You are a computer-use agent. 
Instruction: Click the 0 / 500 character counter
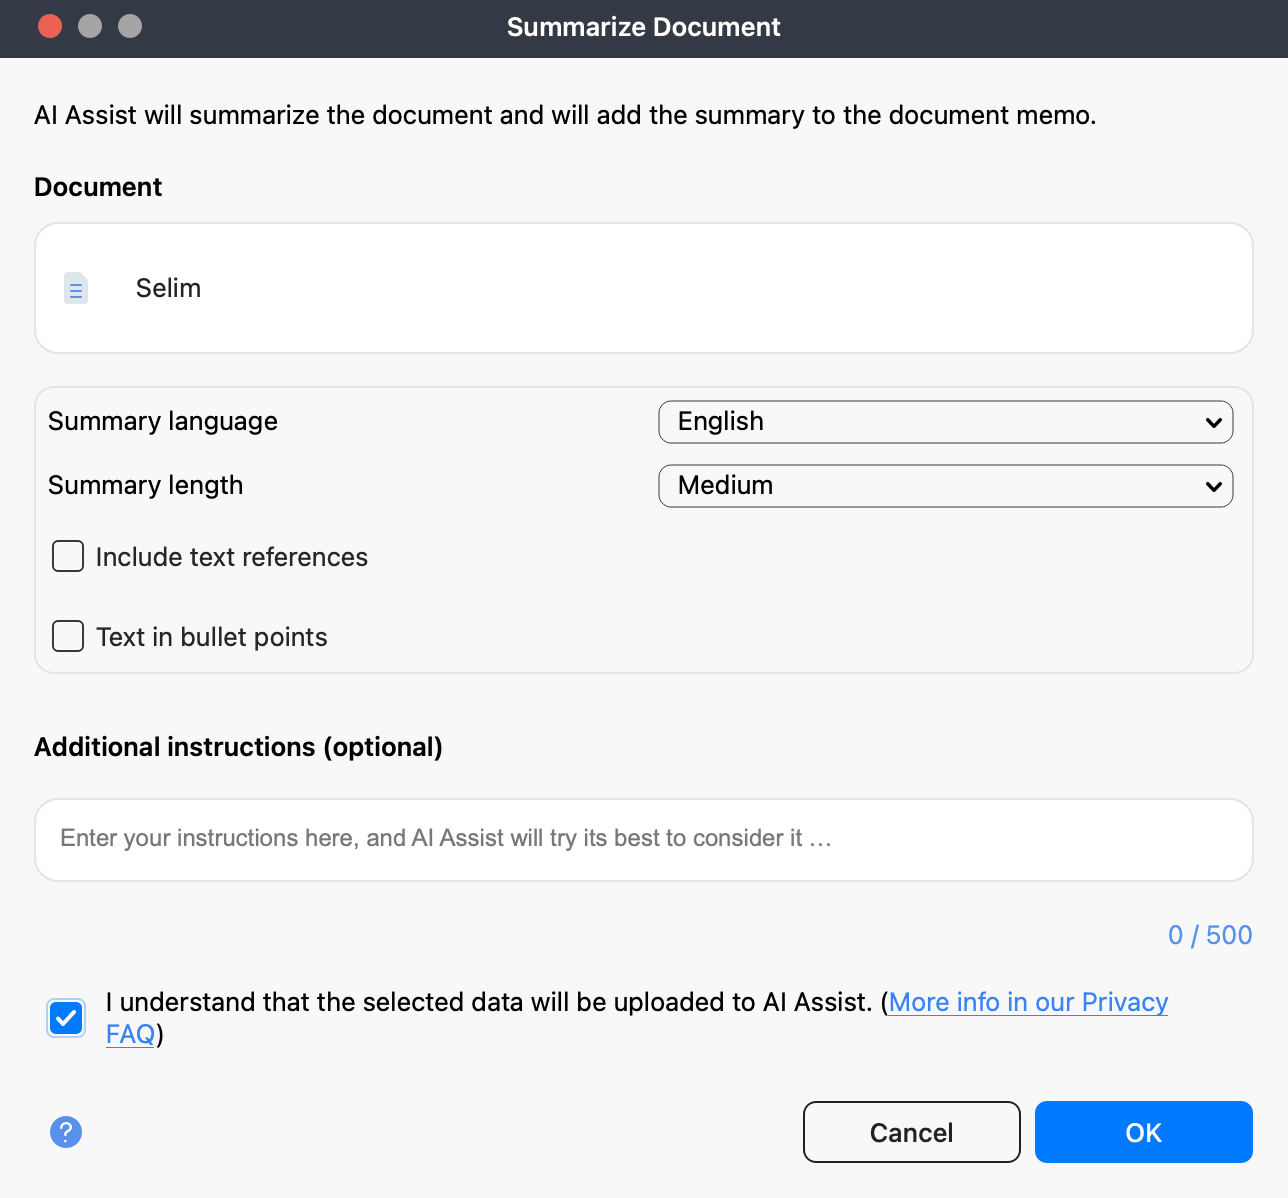(1210, 935)
